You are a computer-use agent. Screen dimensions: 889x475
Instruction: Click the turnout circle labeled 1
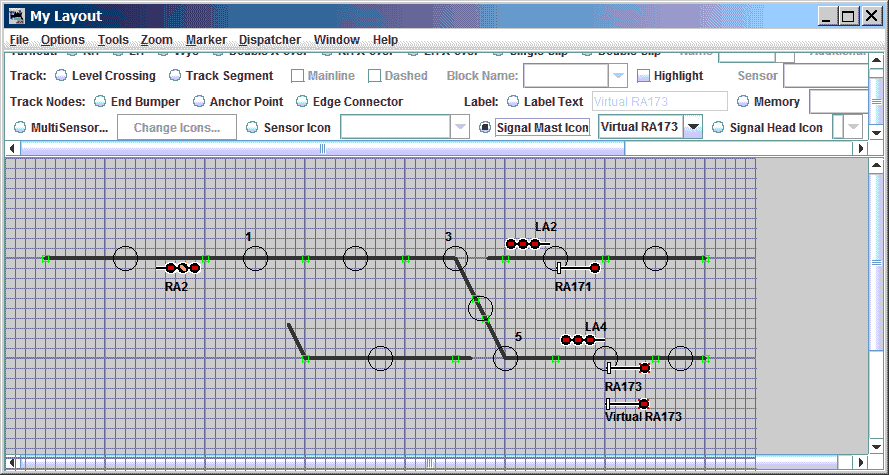(255, 259)
